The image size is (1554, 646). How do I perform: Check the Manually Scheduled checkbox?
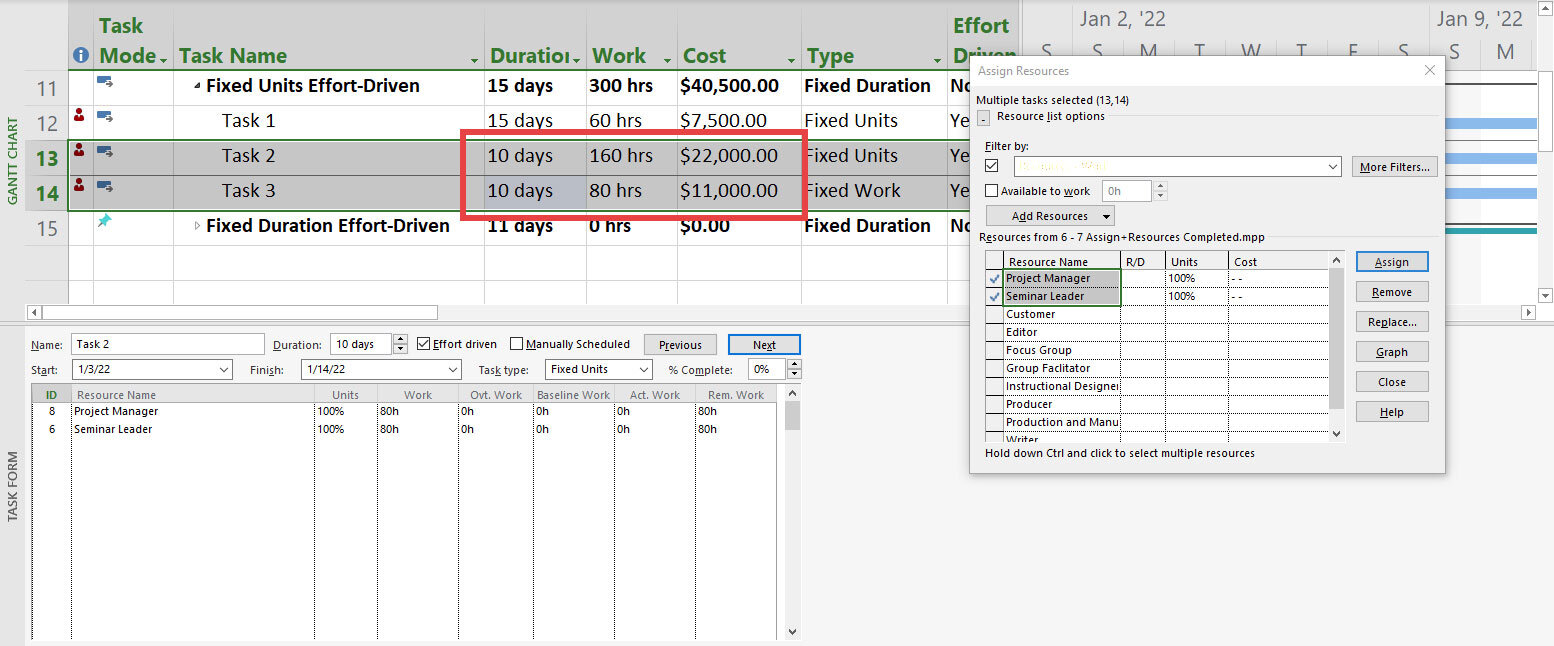(x=516, y=344)
